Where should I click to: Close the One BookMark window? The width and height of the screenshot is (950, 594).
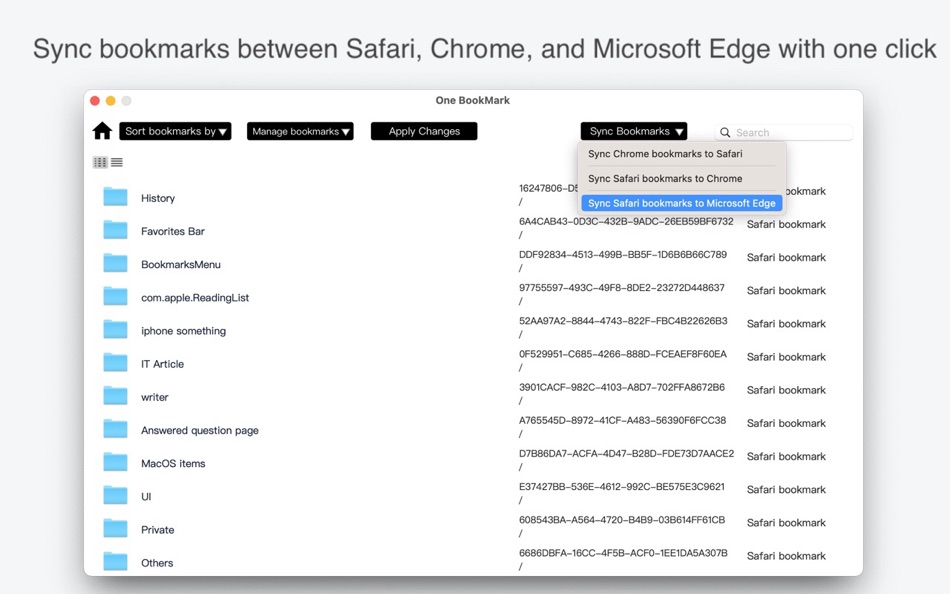click(x=95, y=101)
